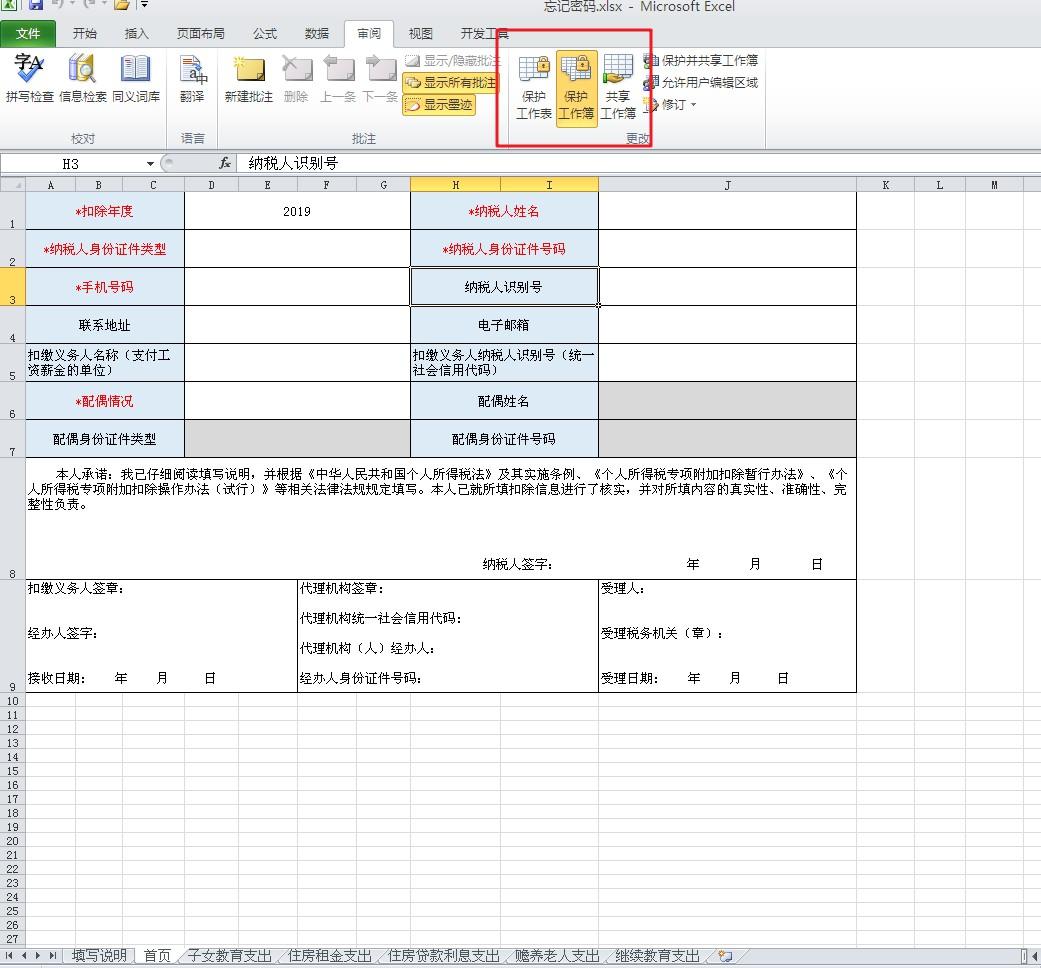Viewport: 1041px width, 968px height.
Task: Switch to the 页面布局 ribbon tab
Action: tap(200, 34)
